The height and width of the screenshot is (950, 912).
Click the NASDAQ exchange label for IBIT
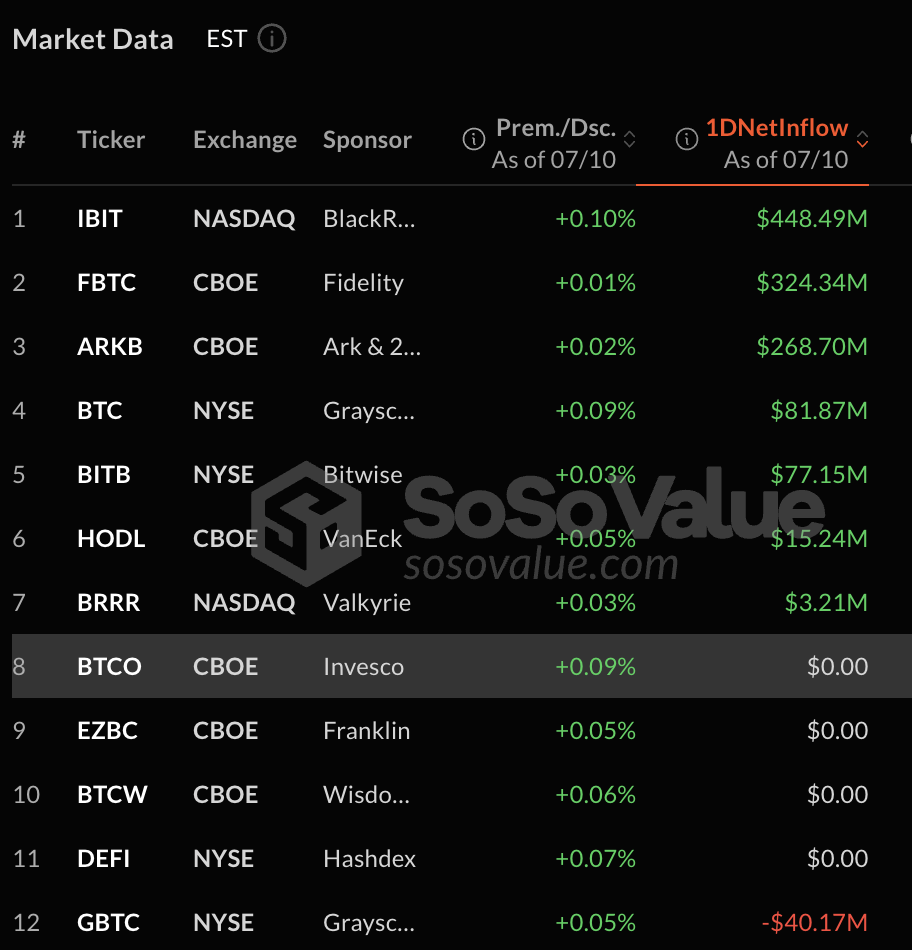click(244, 218)
